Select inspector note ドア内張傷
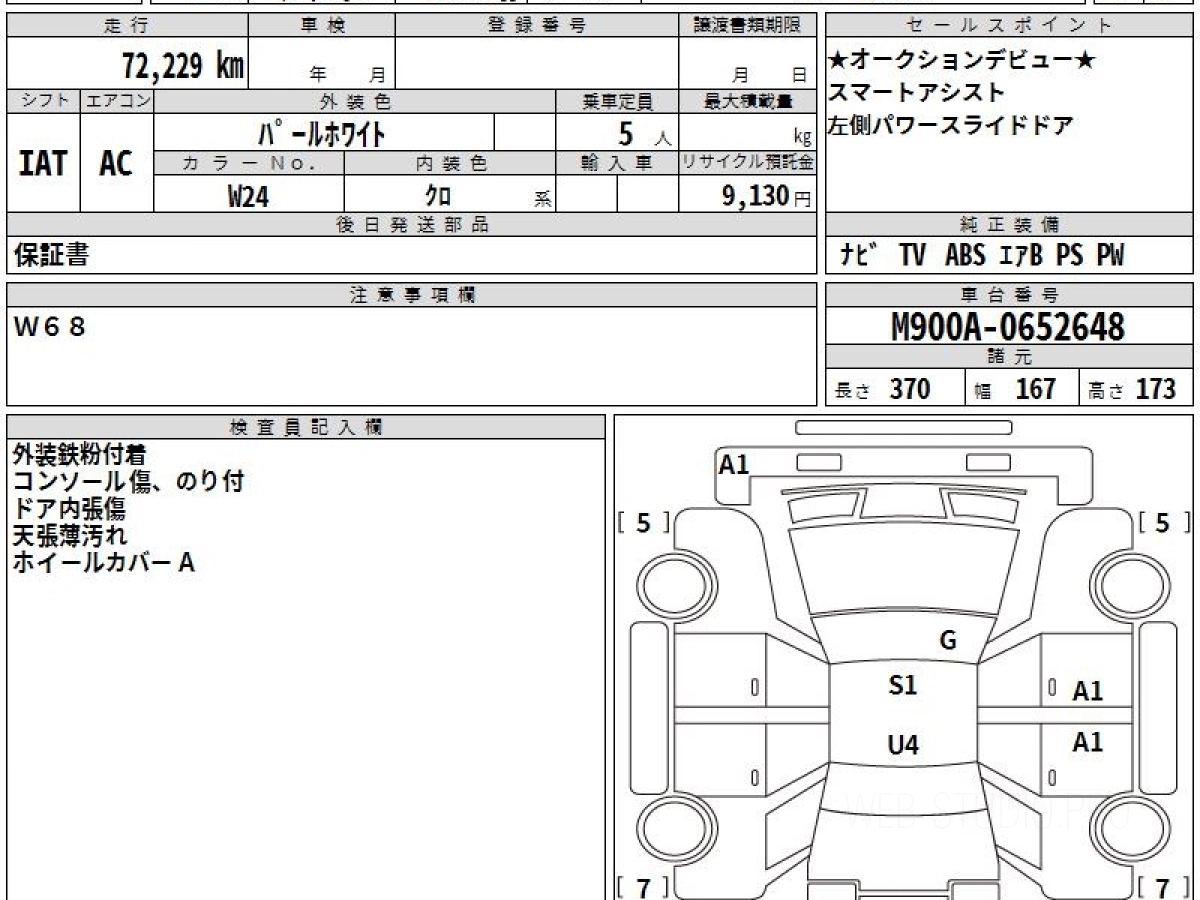Image resolution: width=1200 pixels, height=900 pixels. click(68, 509)
